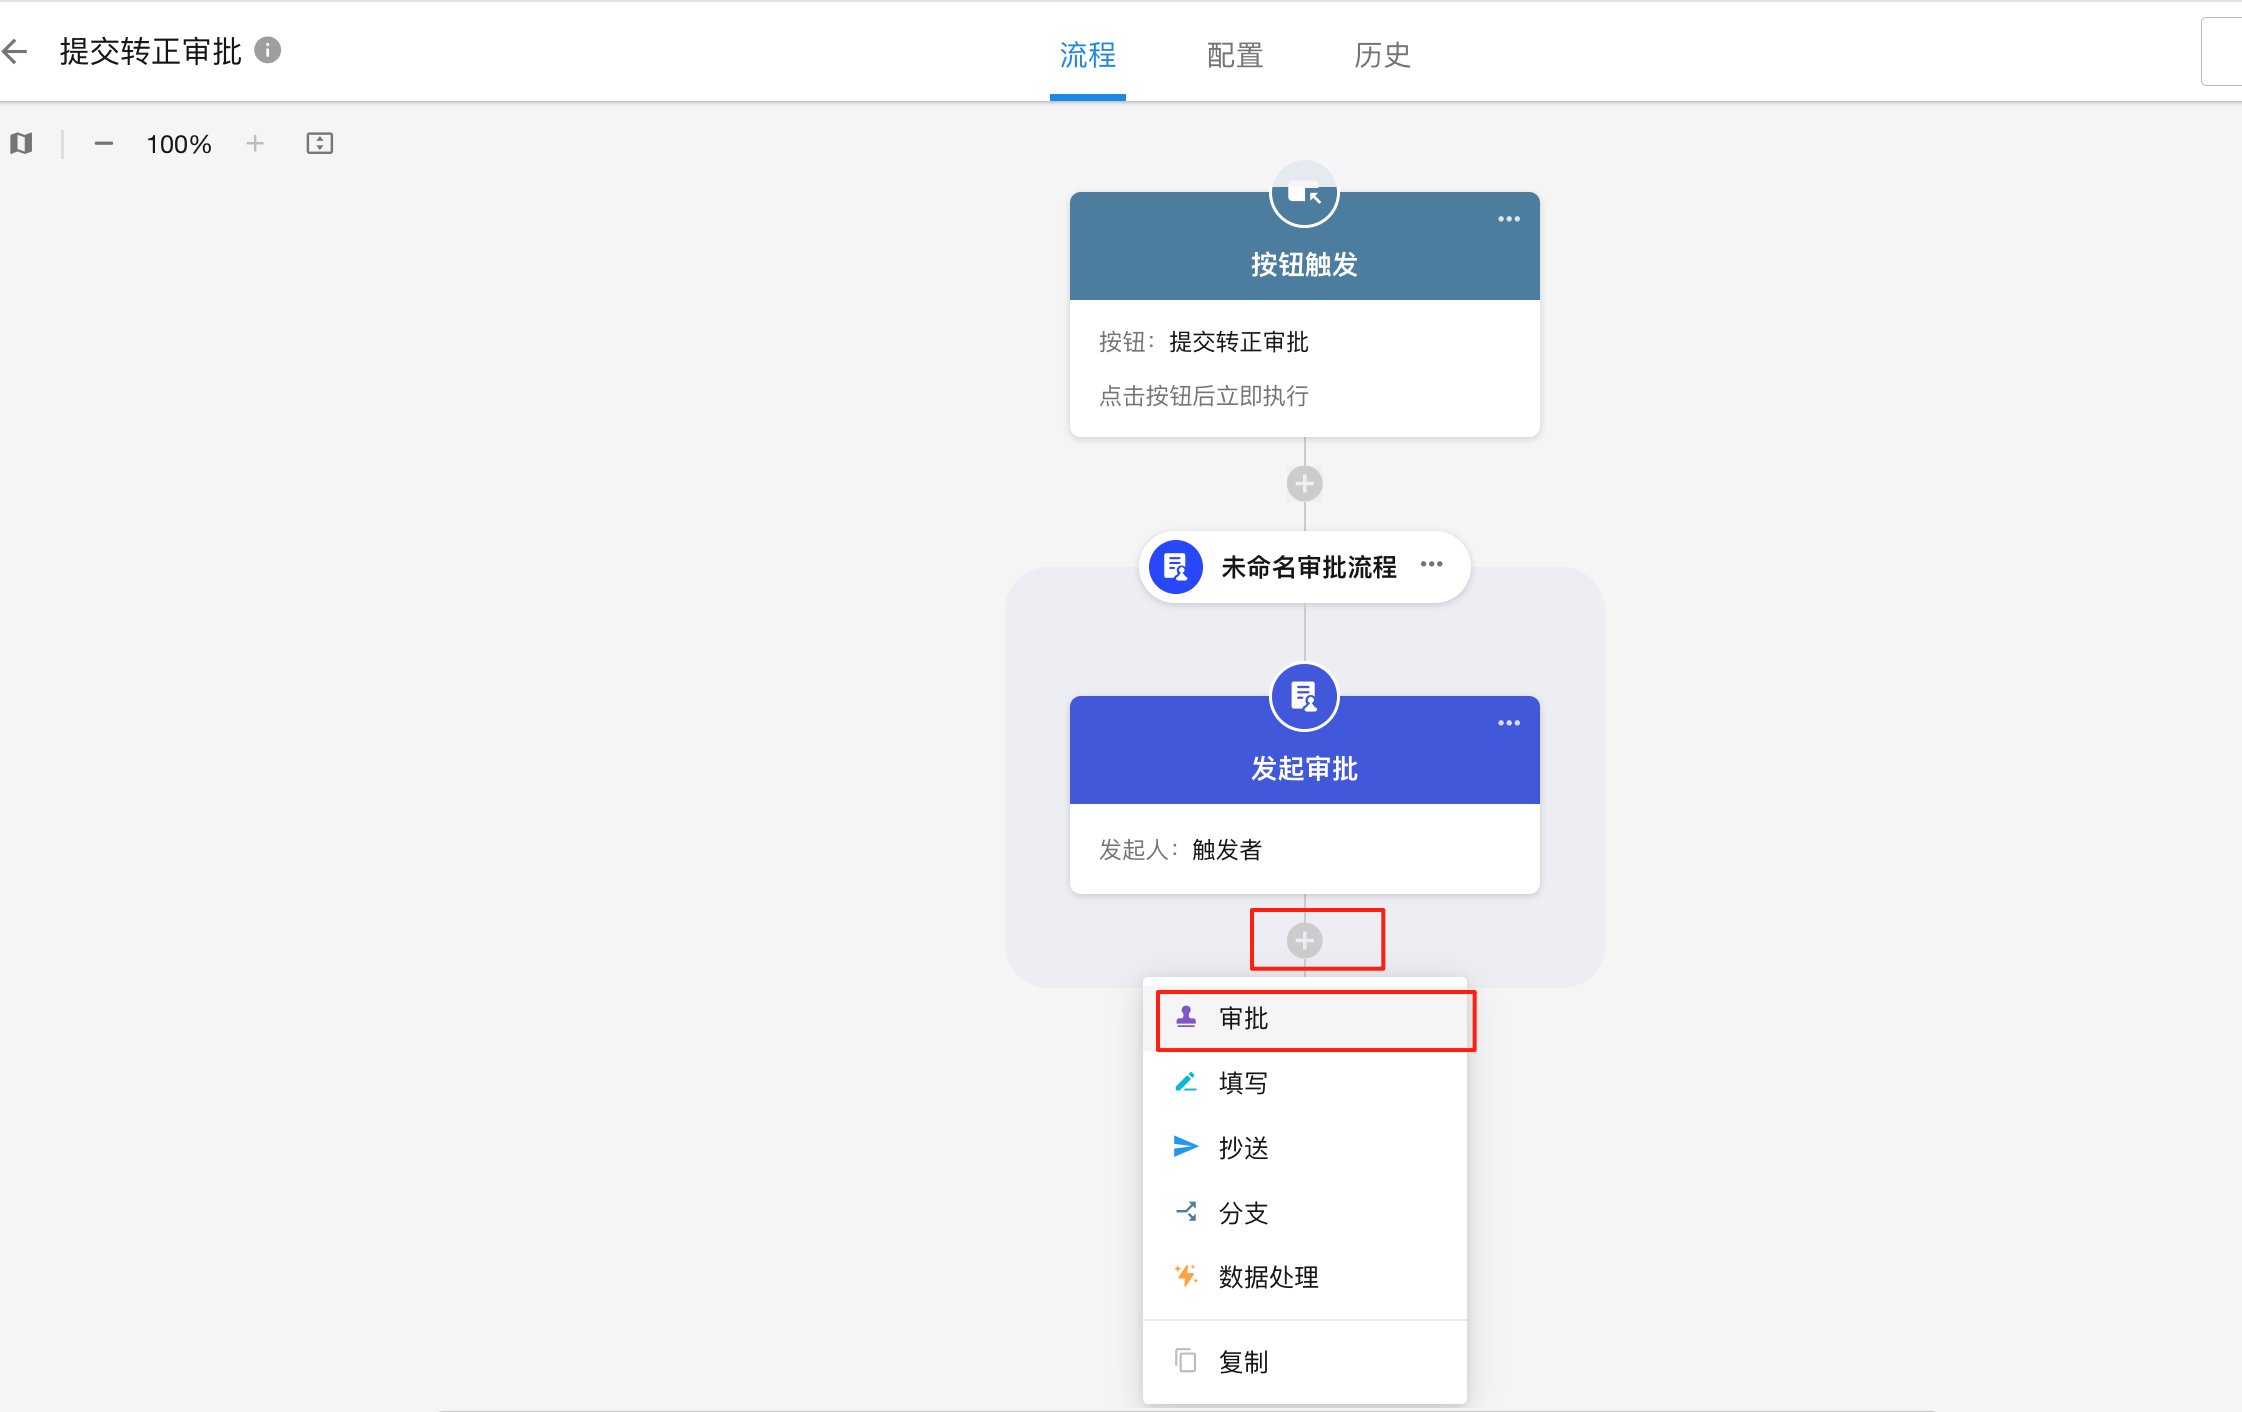
Task: Add node below 按钮触发 with plus
Action: point(1304,484)
